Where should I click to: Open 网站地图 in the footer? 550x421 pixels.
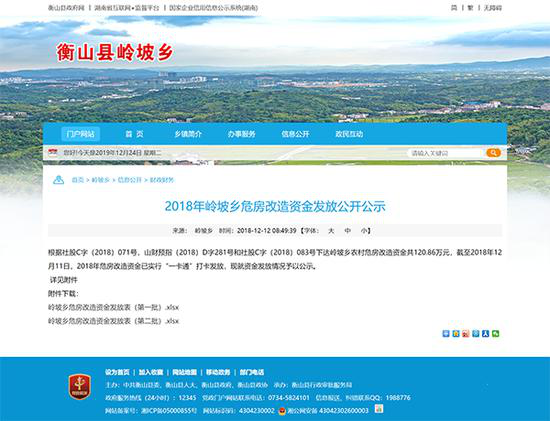click(185, 372)
